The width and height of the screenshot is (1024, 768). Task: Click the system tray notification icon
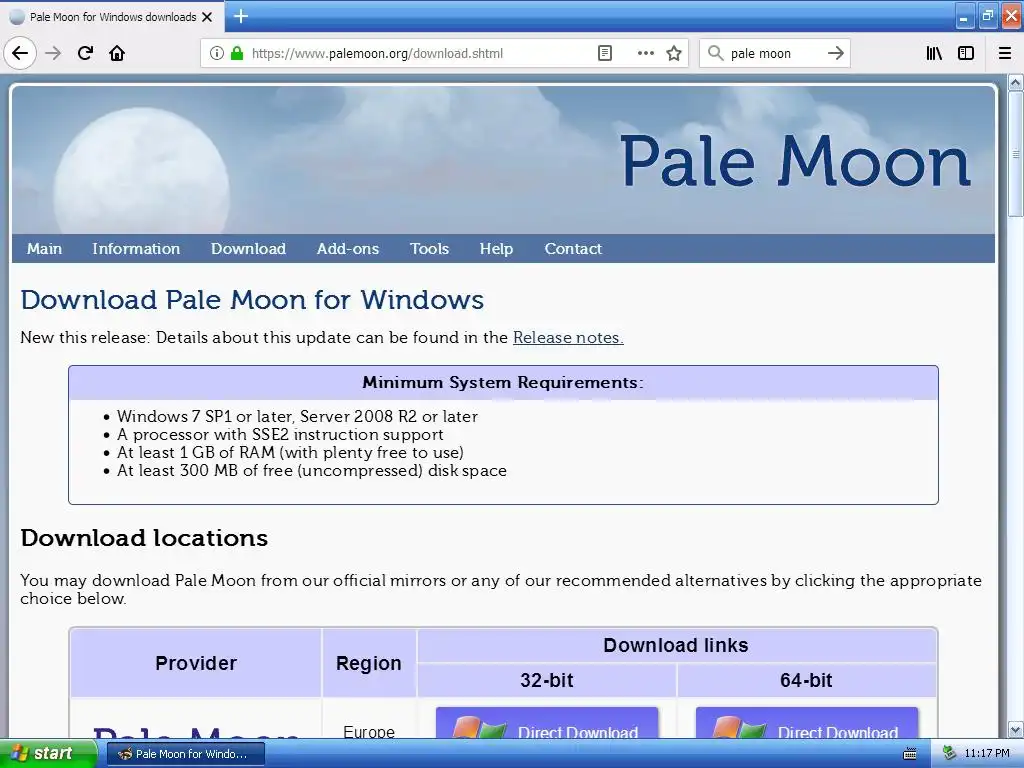pyautogui.click(x=949, y=754)
